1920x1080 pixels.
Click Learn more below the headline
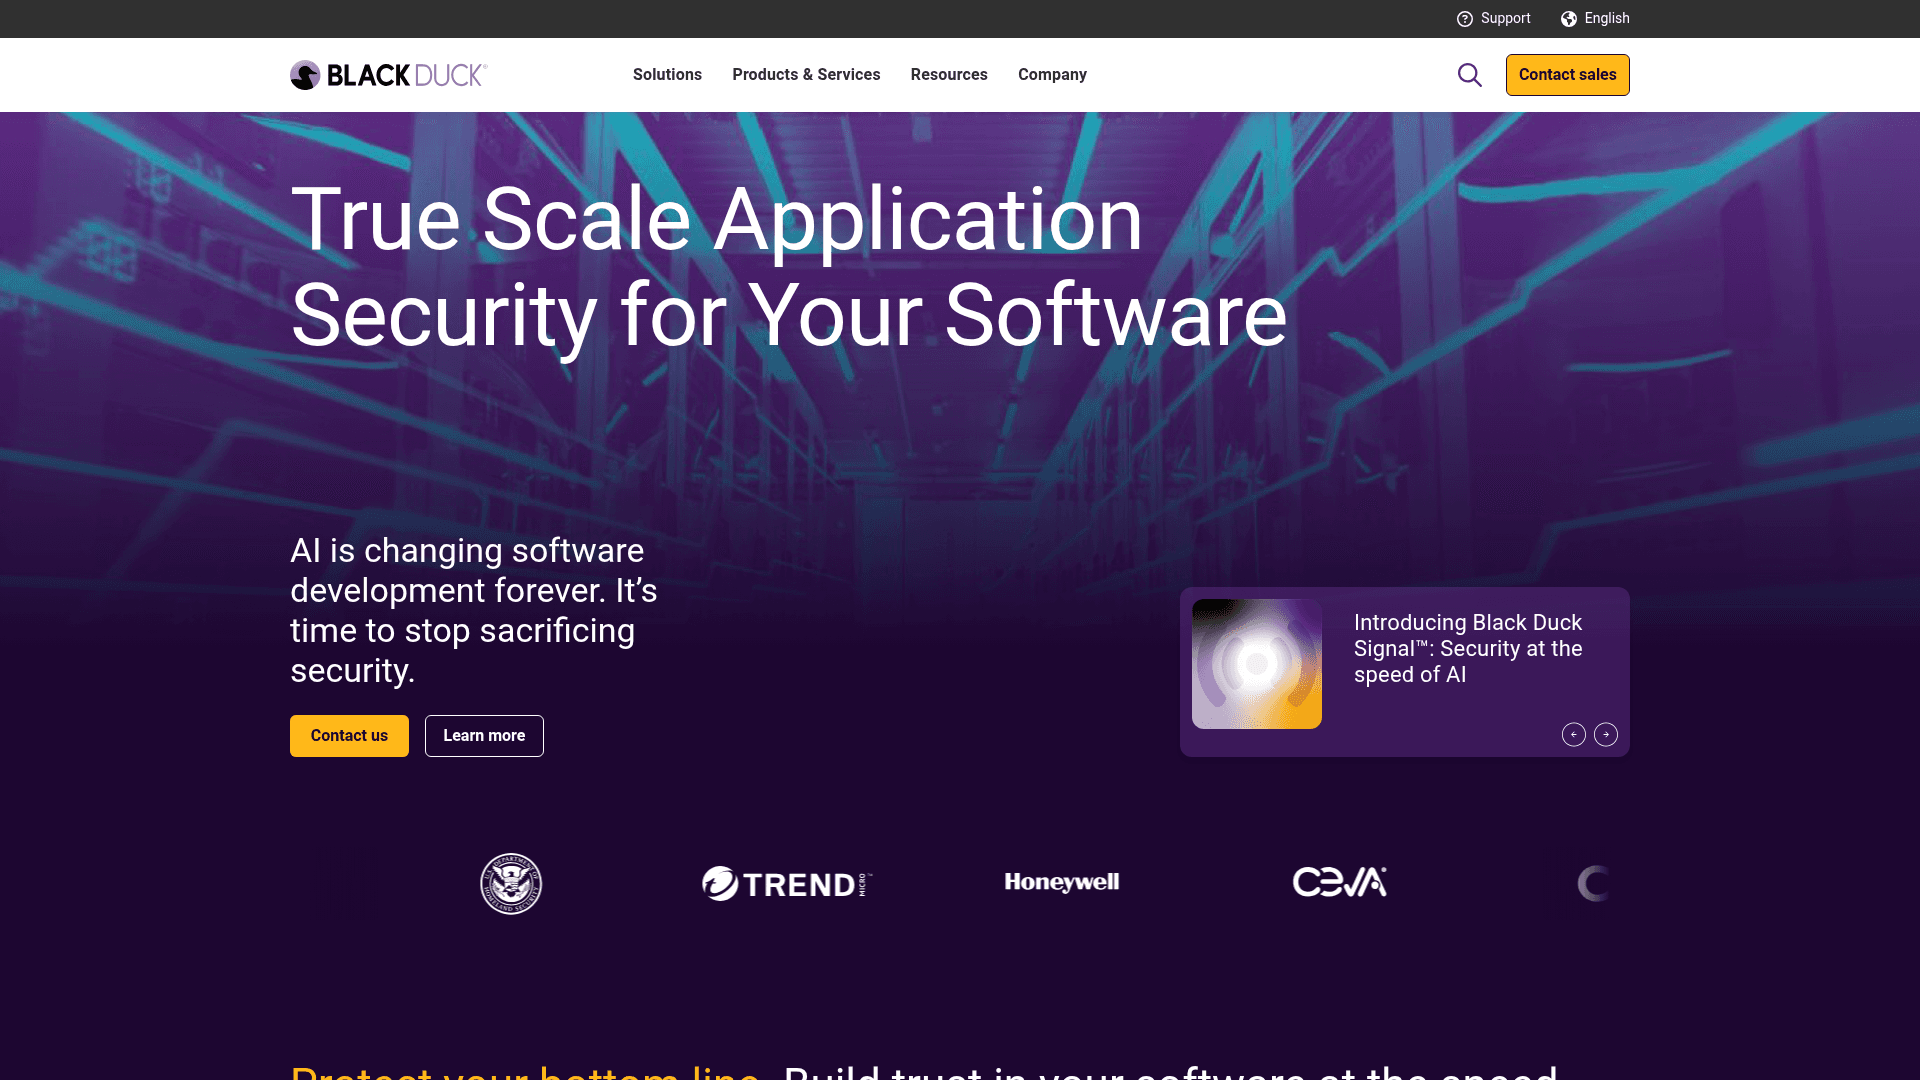point(484,735)
